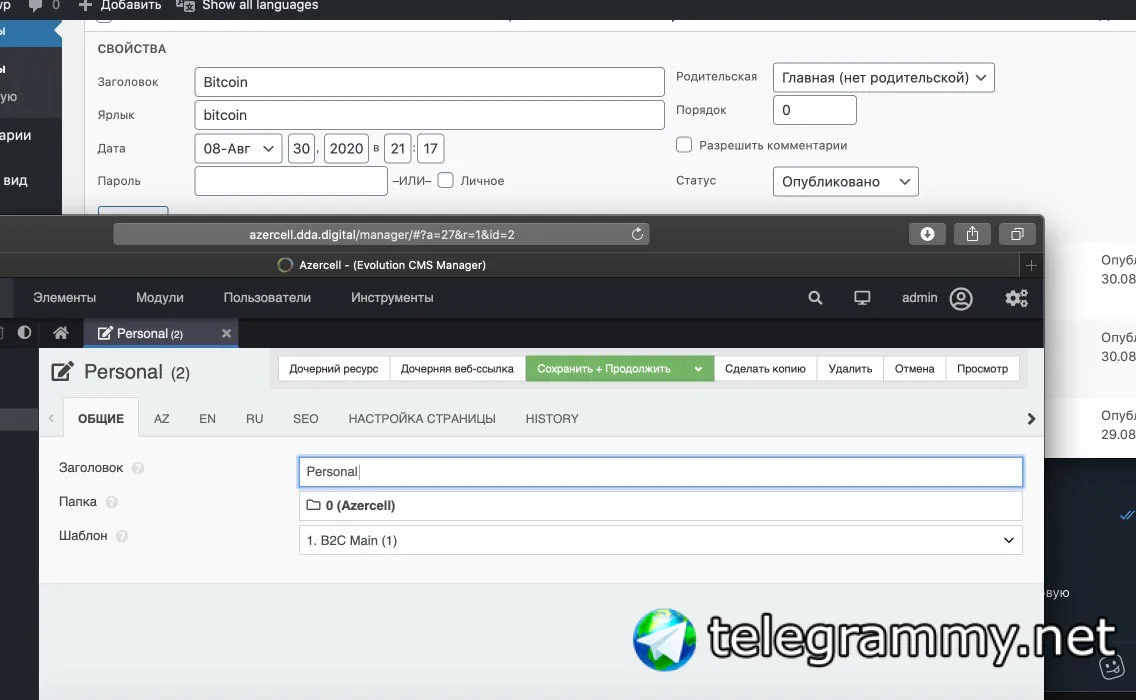Click the Заголовок field containing Bitcoin
The width and height of the screenshot is (1136, 700).
[430, 82]
